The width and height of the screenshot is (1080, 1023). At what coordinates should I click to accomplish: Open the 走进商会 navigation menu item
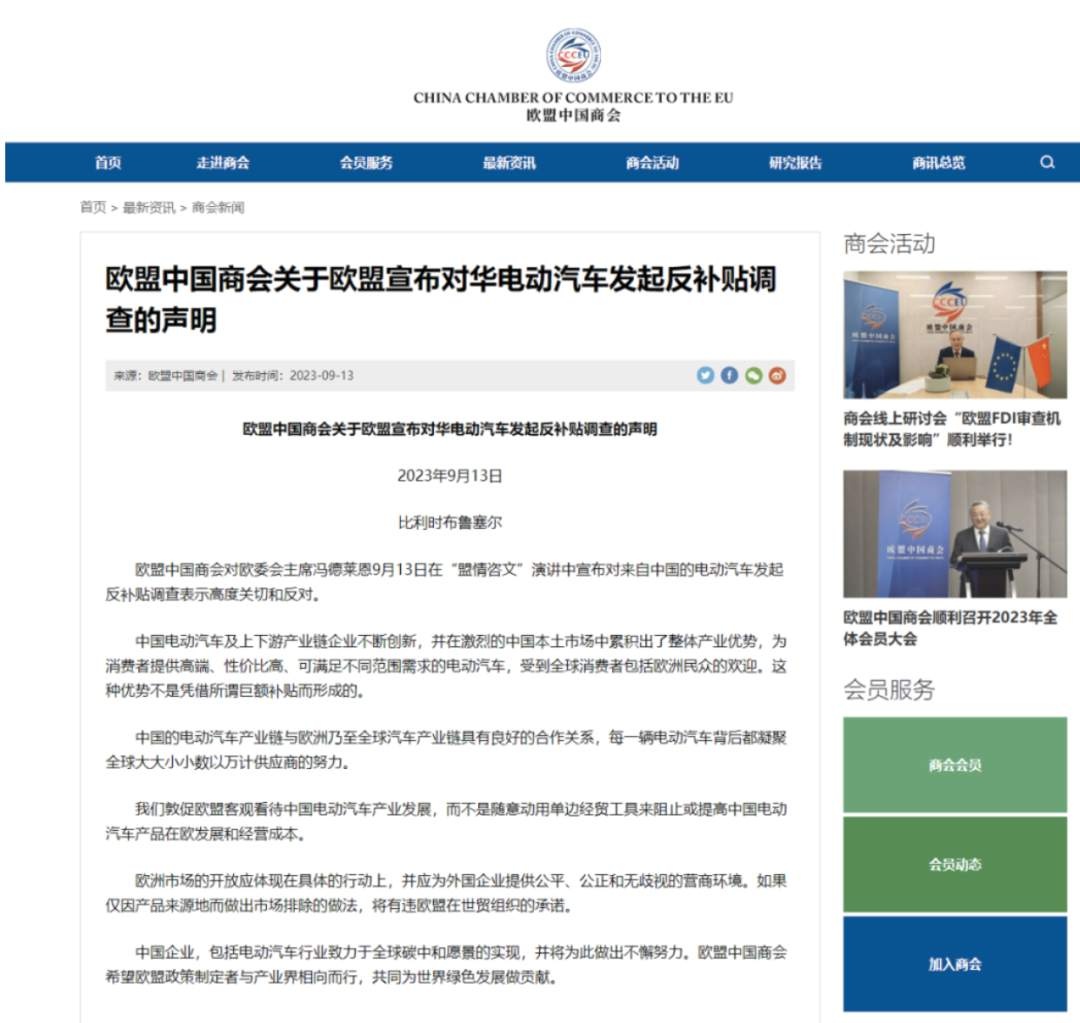coord(222,163)
